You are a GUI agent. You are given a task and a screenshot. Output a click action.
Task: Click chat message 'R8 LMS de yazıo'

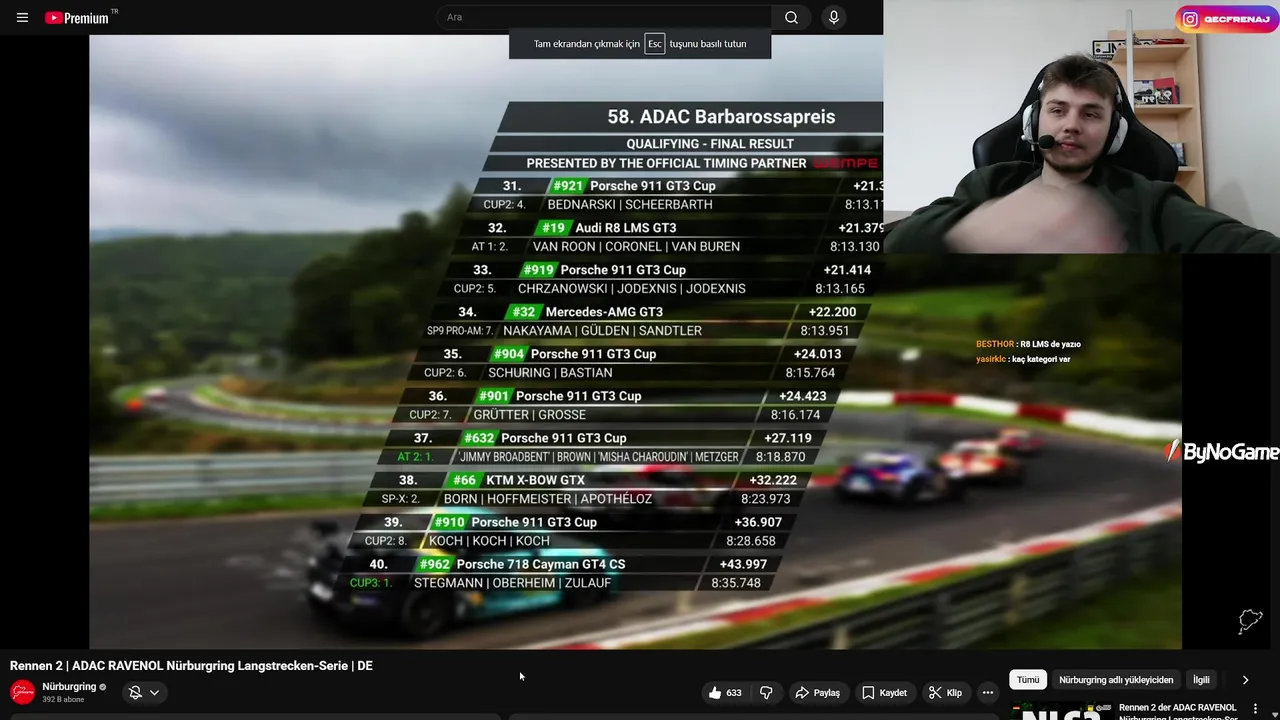(1051, 344)
